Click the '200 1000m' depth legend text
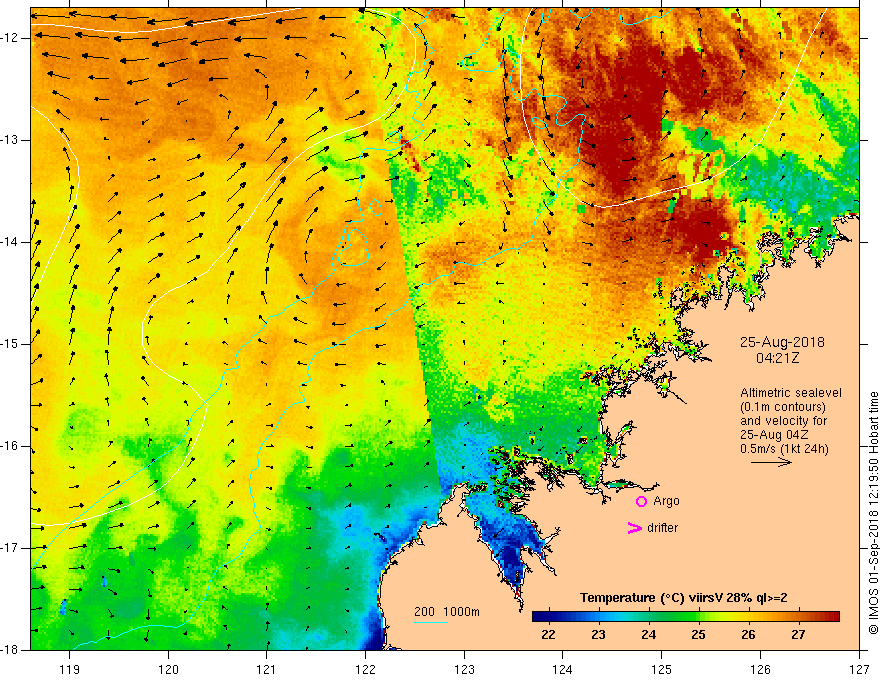880x680 pixels. pyautogui.click(x=447, y=612)
